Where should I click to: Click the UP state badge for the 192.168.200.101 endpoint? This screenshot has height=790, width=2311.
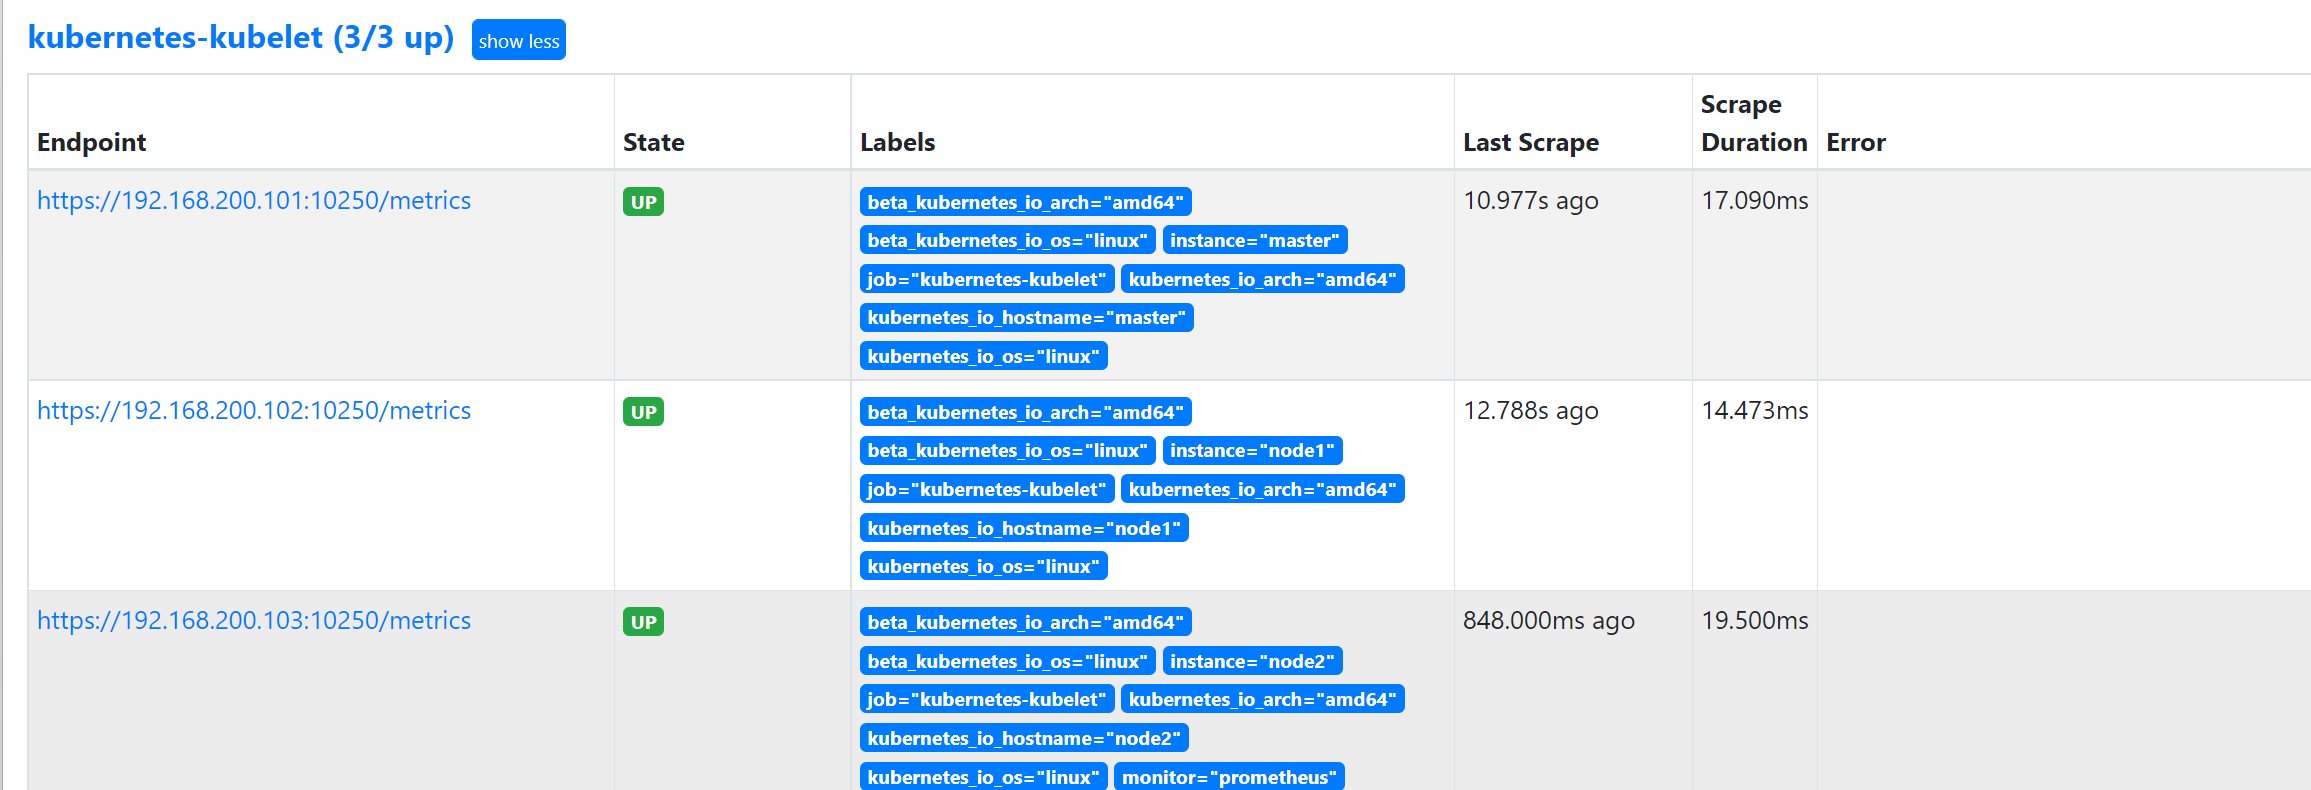pos(643,202)
